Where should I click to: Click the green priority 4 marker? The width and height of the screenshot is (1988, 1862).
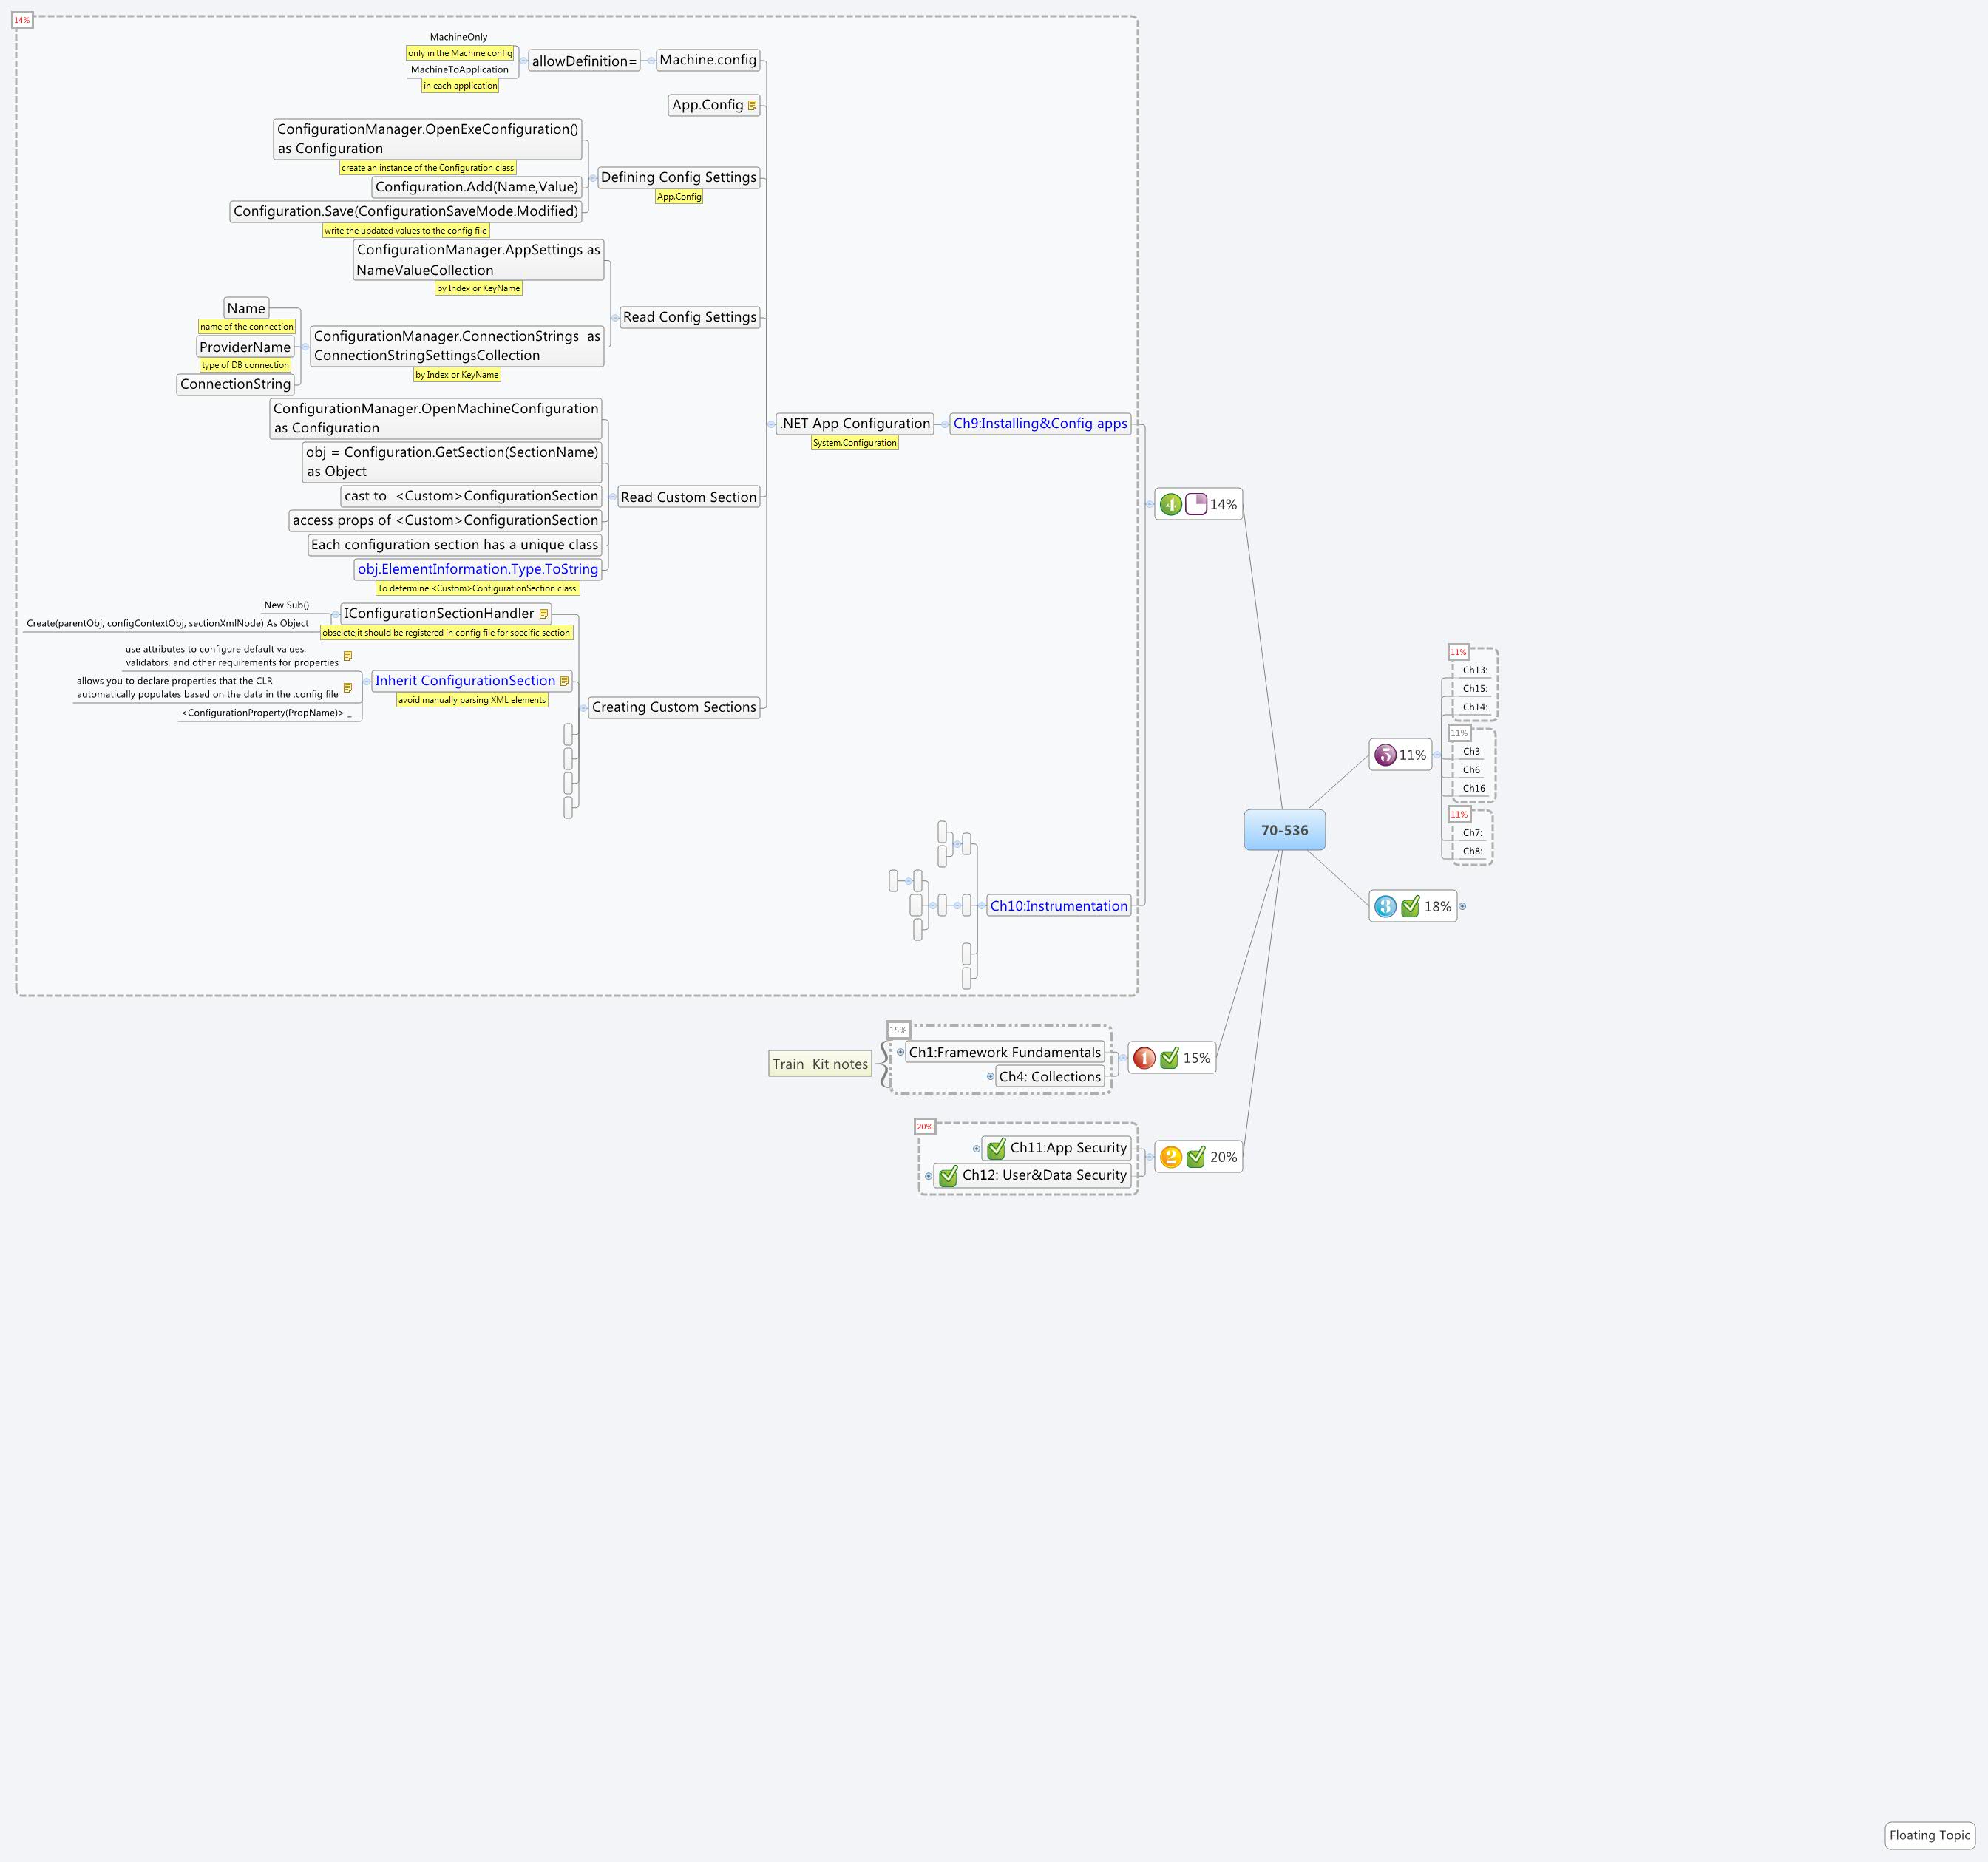(1171, 504)
